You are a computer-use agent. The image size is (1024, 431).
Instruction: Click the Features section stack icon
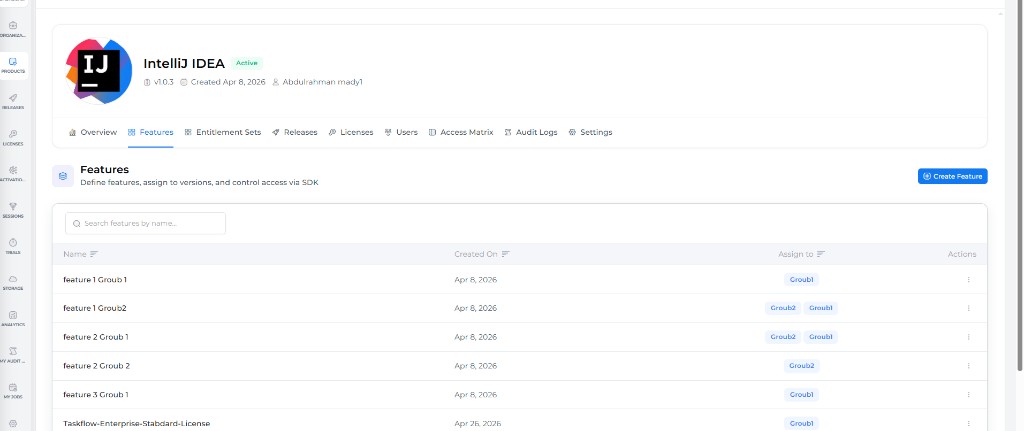[63, 176]
